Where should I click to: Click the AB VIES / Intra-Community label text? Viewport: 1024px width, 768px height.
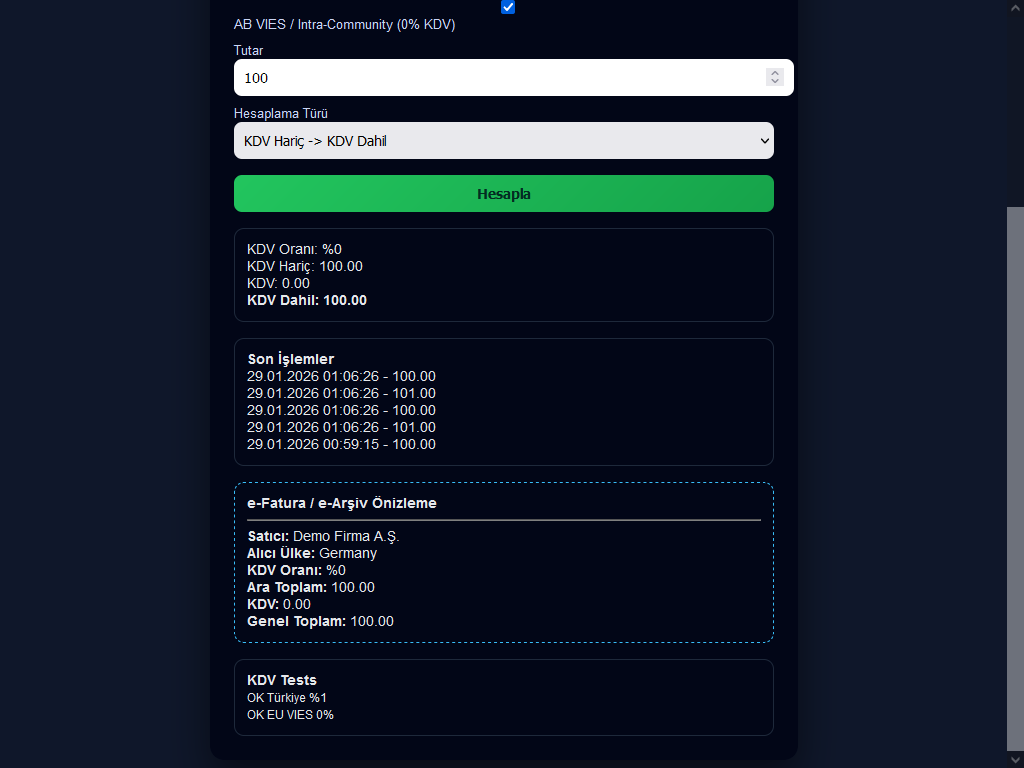344,24
